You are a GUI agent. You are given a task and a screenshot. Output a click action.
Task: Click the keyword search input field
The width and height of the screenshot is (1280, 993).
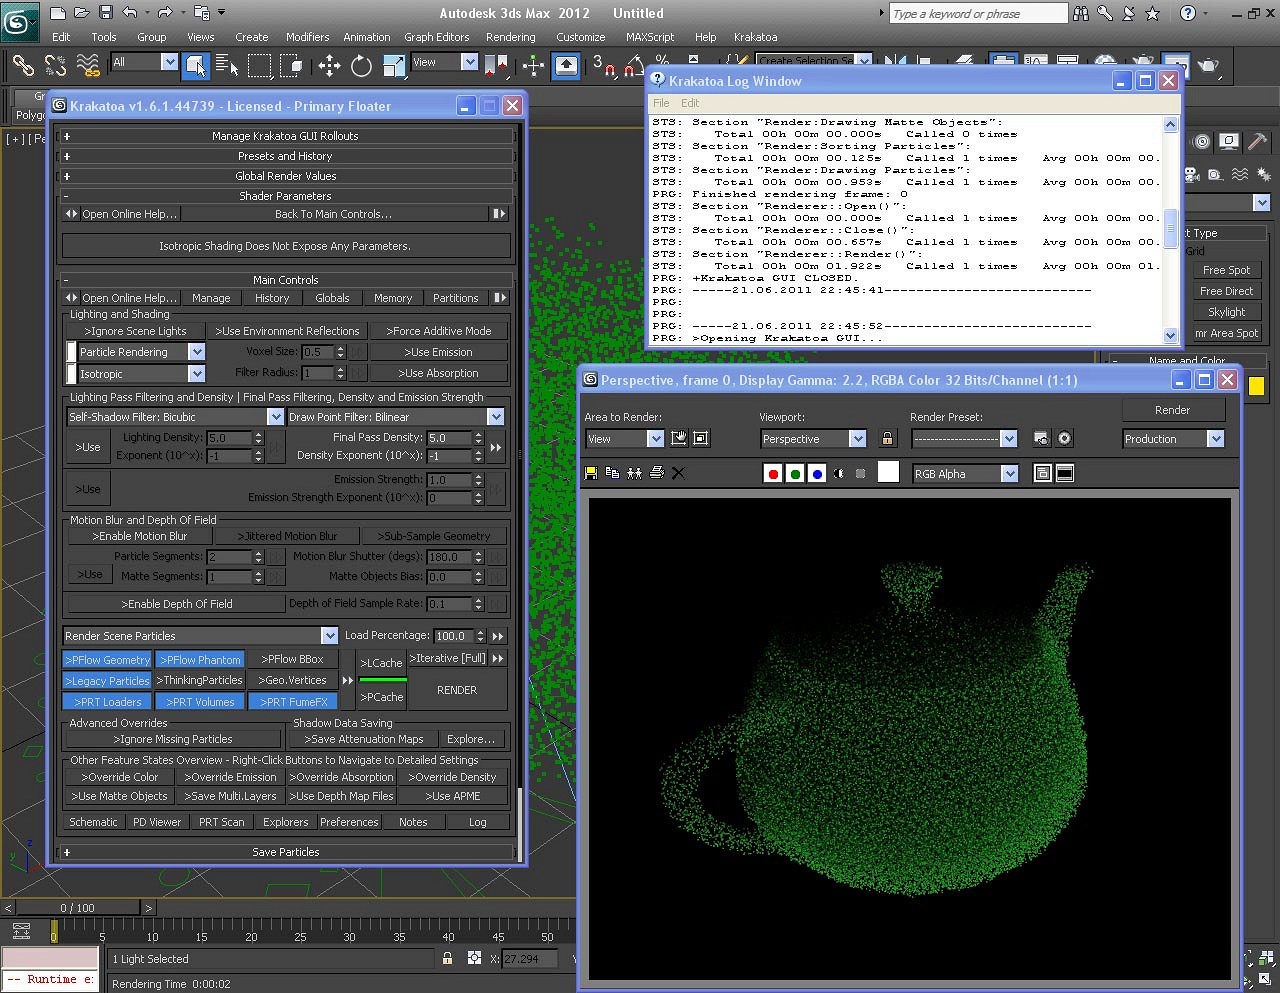click(978, 14)
